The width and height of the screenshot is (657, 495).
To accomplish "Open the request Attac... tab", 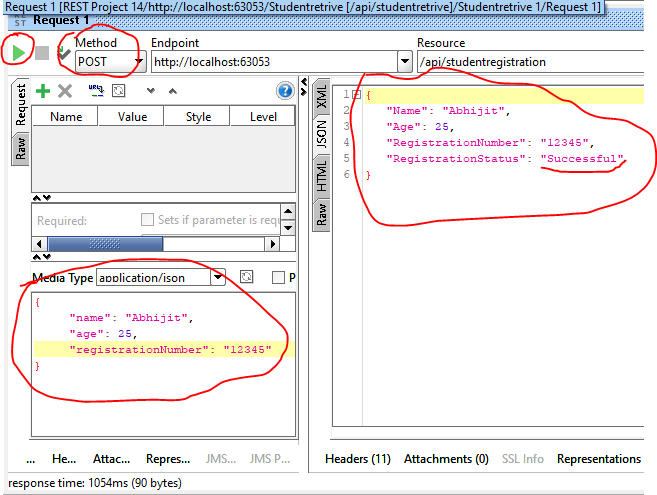I will click(x=111, y=459).
